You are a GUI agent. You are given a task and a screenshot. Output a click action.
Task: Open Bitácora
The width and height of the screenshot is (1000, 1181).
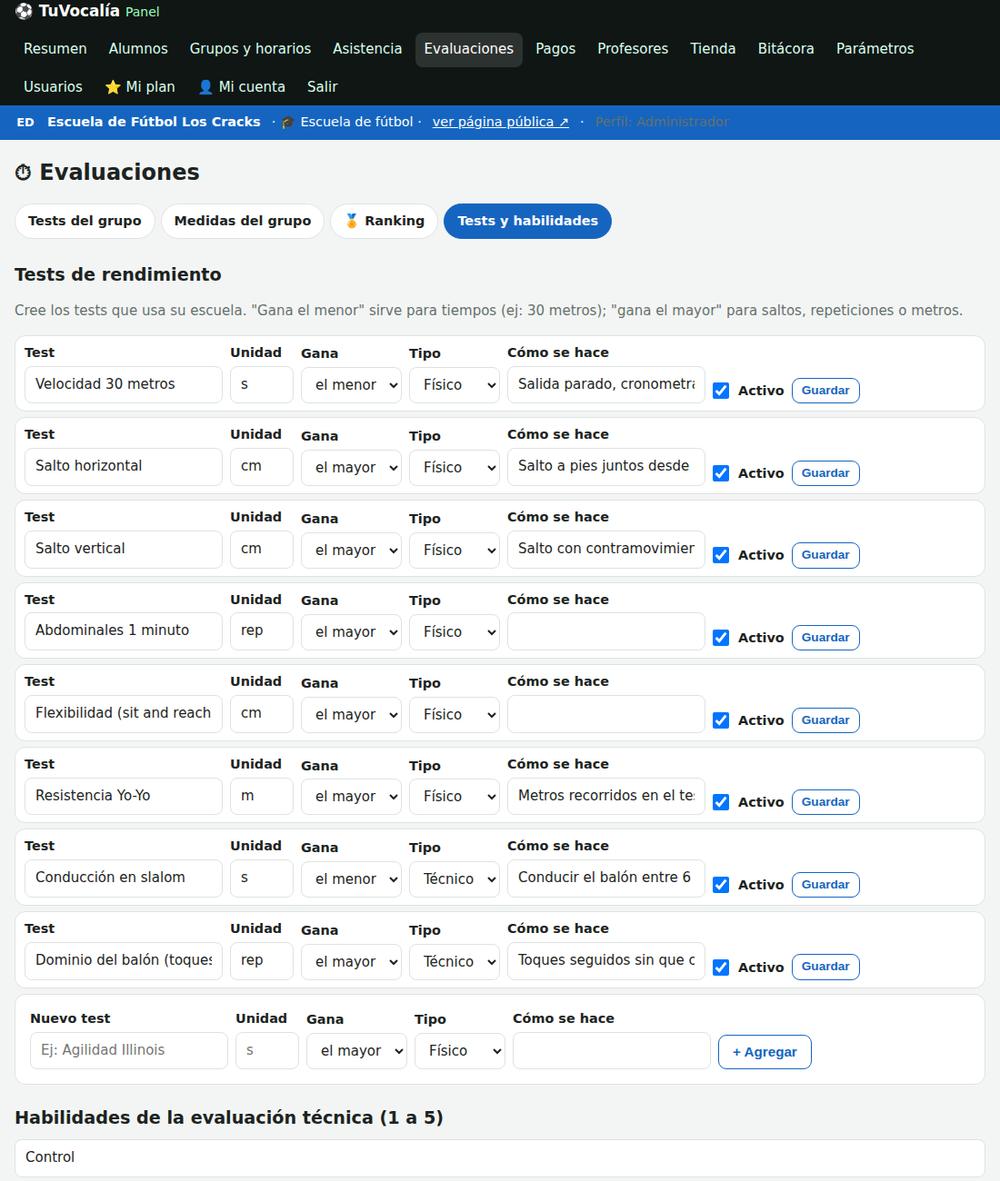785,49
